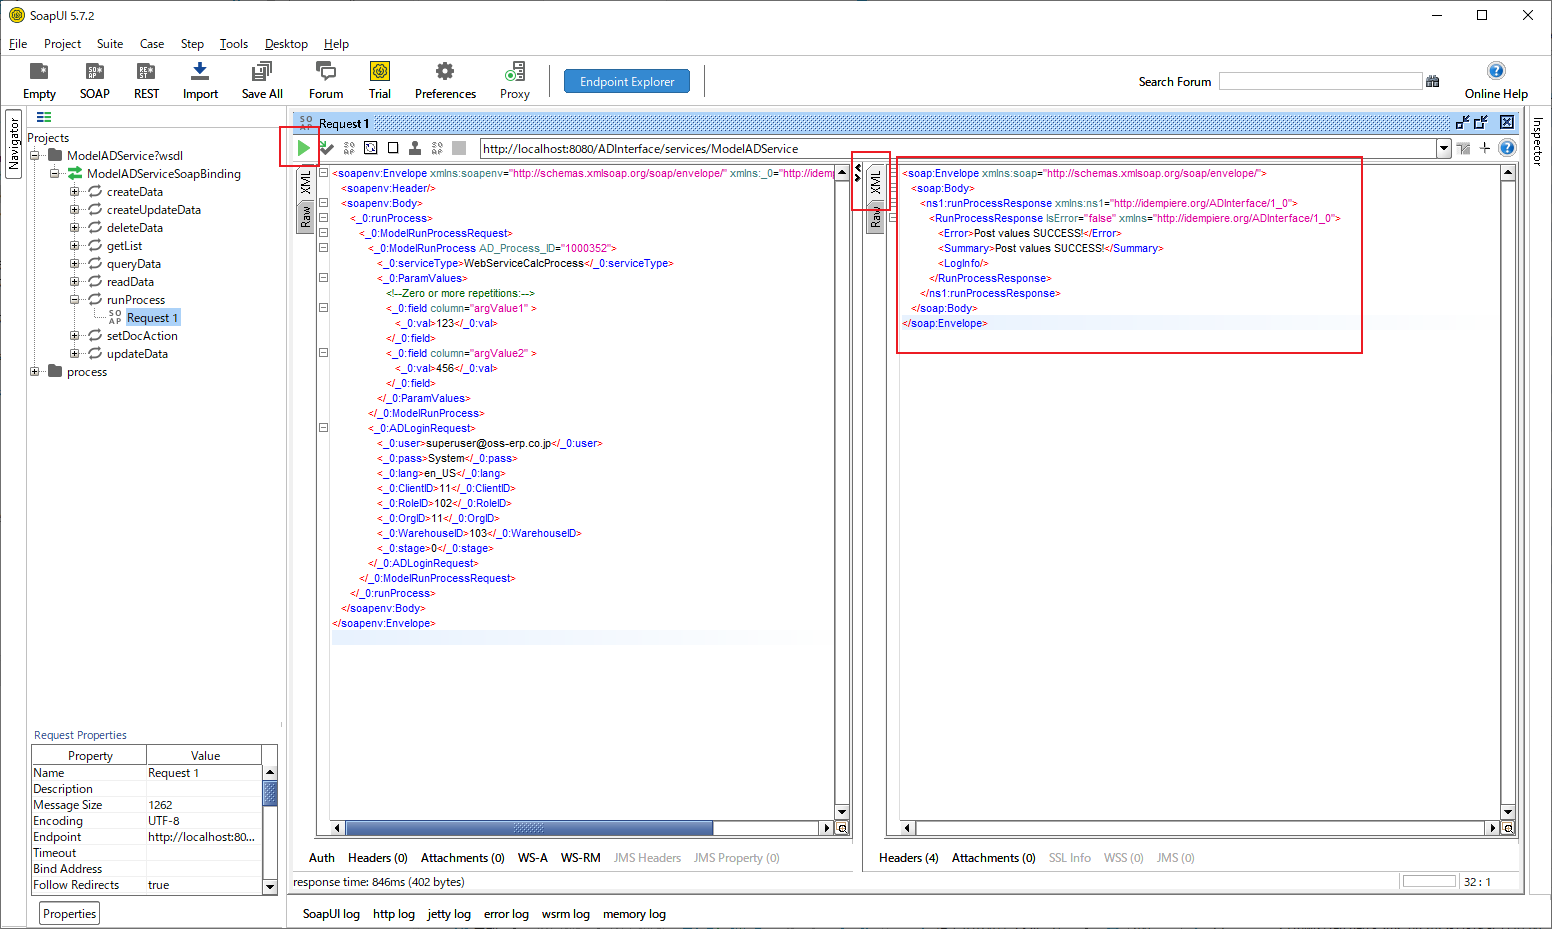This screenshot has height=929, width=1552.
Task: Click the add-to-TestCase checkmark icon
Action: pyautogui.click(x=327, y=148)
